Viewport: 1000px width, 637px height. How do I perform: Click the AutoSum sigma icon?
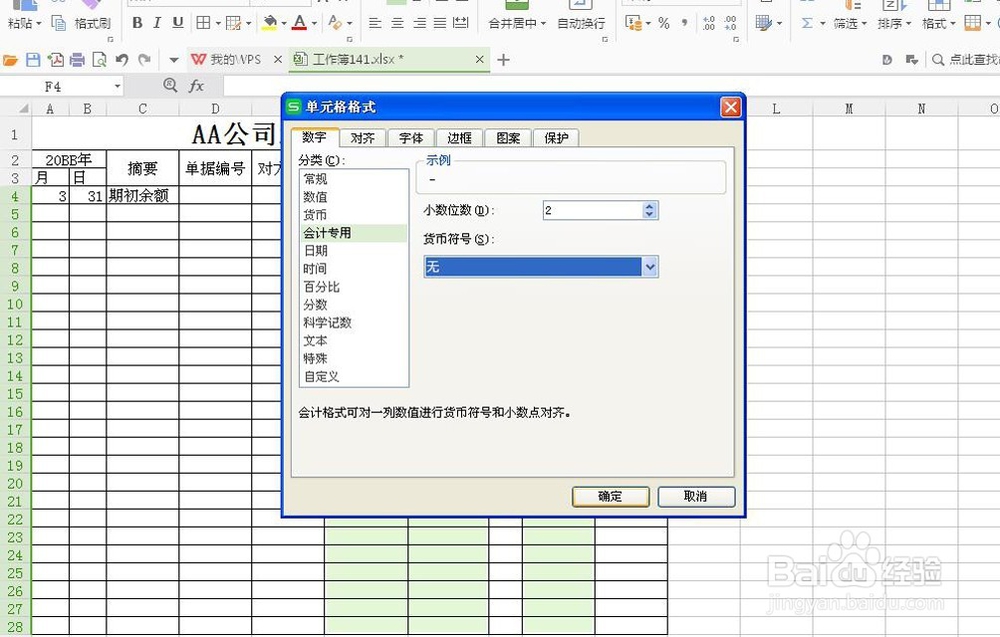(807, 24)
